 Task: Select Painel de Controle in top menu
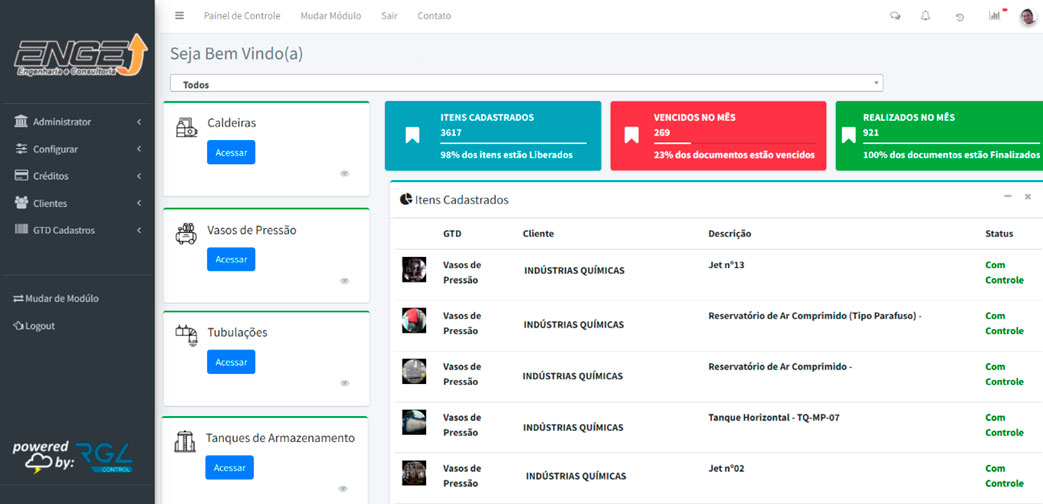click(242, 16)
